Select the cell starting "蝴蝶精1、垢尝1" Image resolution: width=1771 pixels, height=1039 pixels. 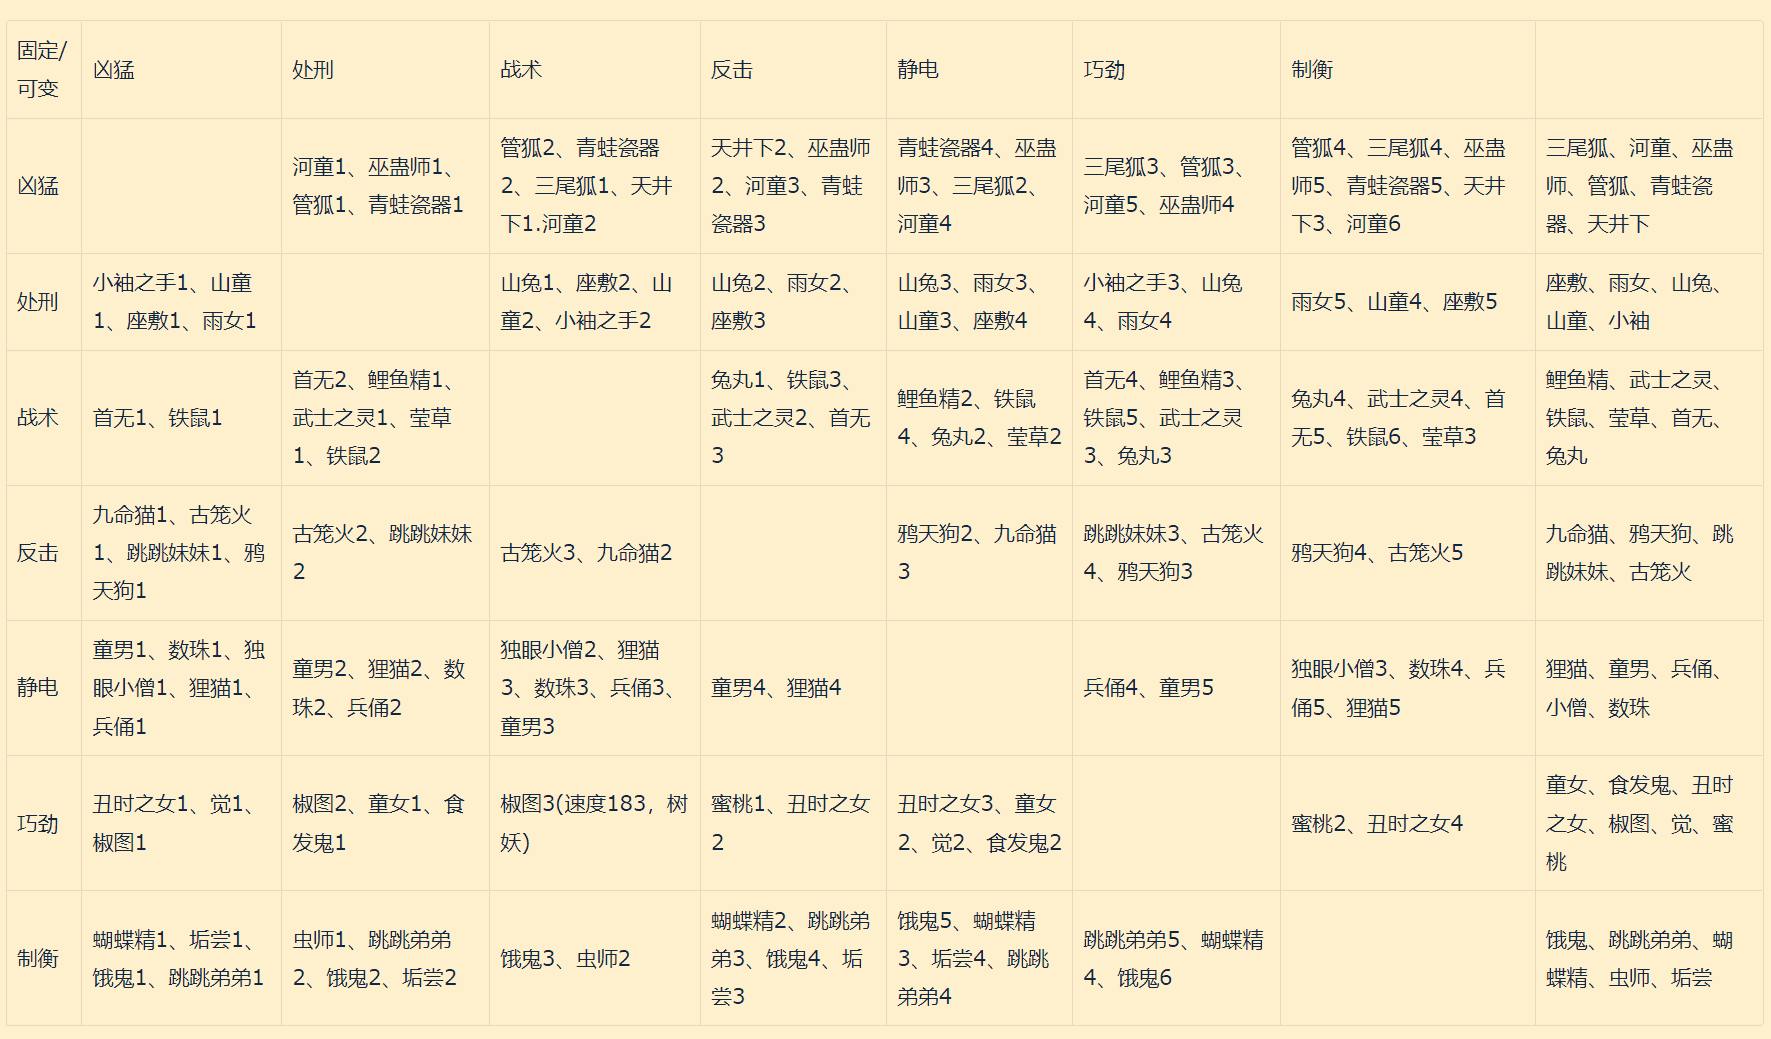point(181,958)
